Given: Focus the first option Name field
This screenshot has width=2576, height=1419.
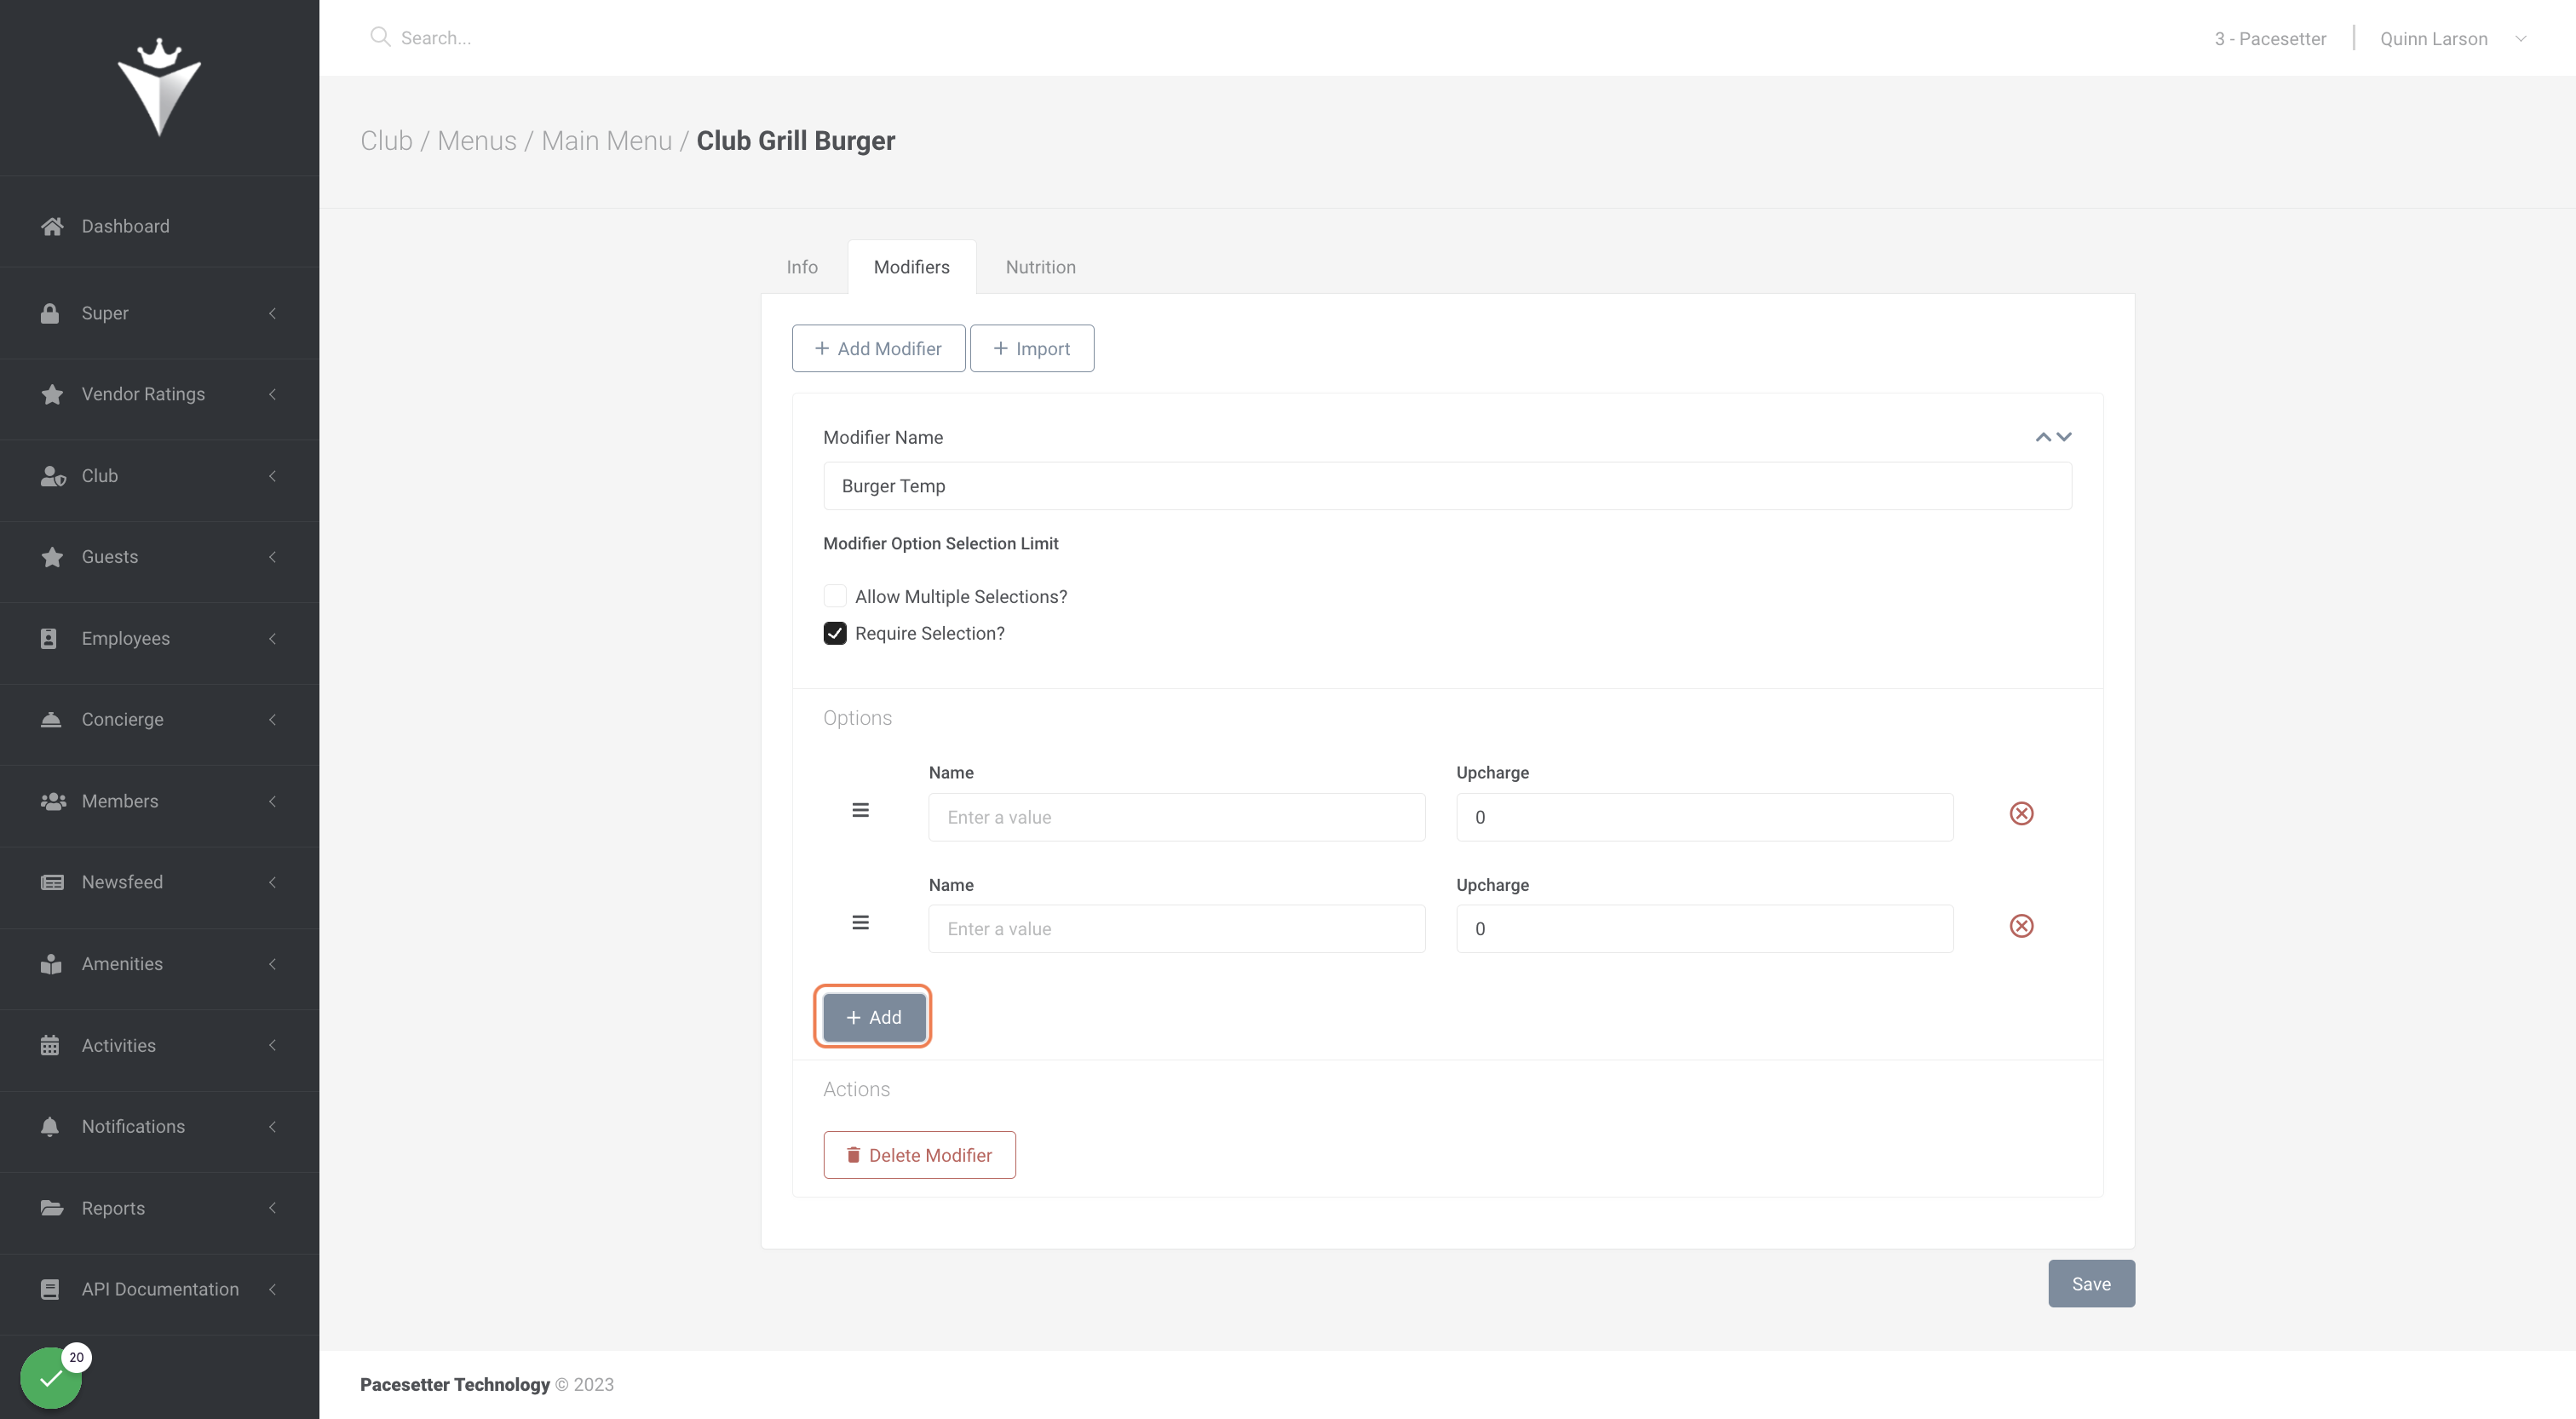Looking at the screenshot, I should pyautogui.click(x=1177, y=817).
